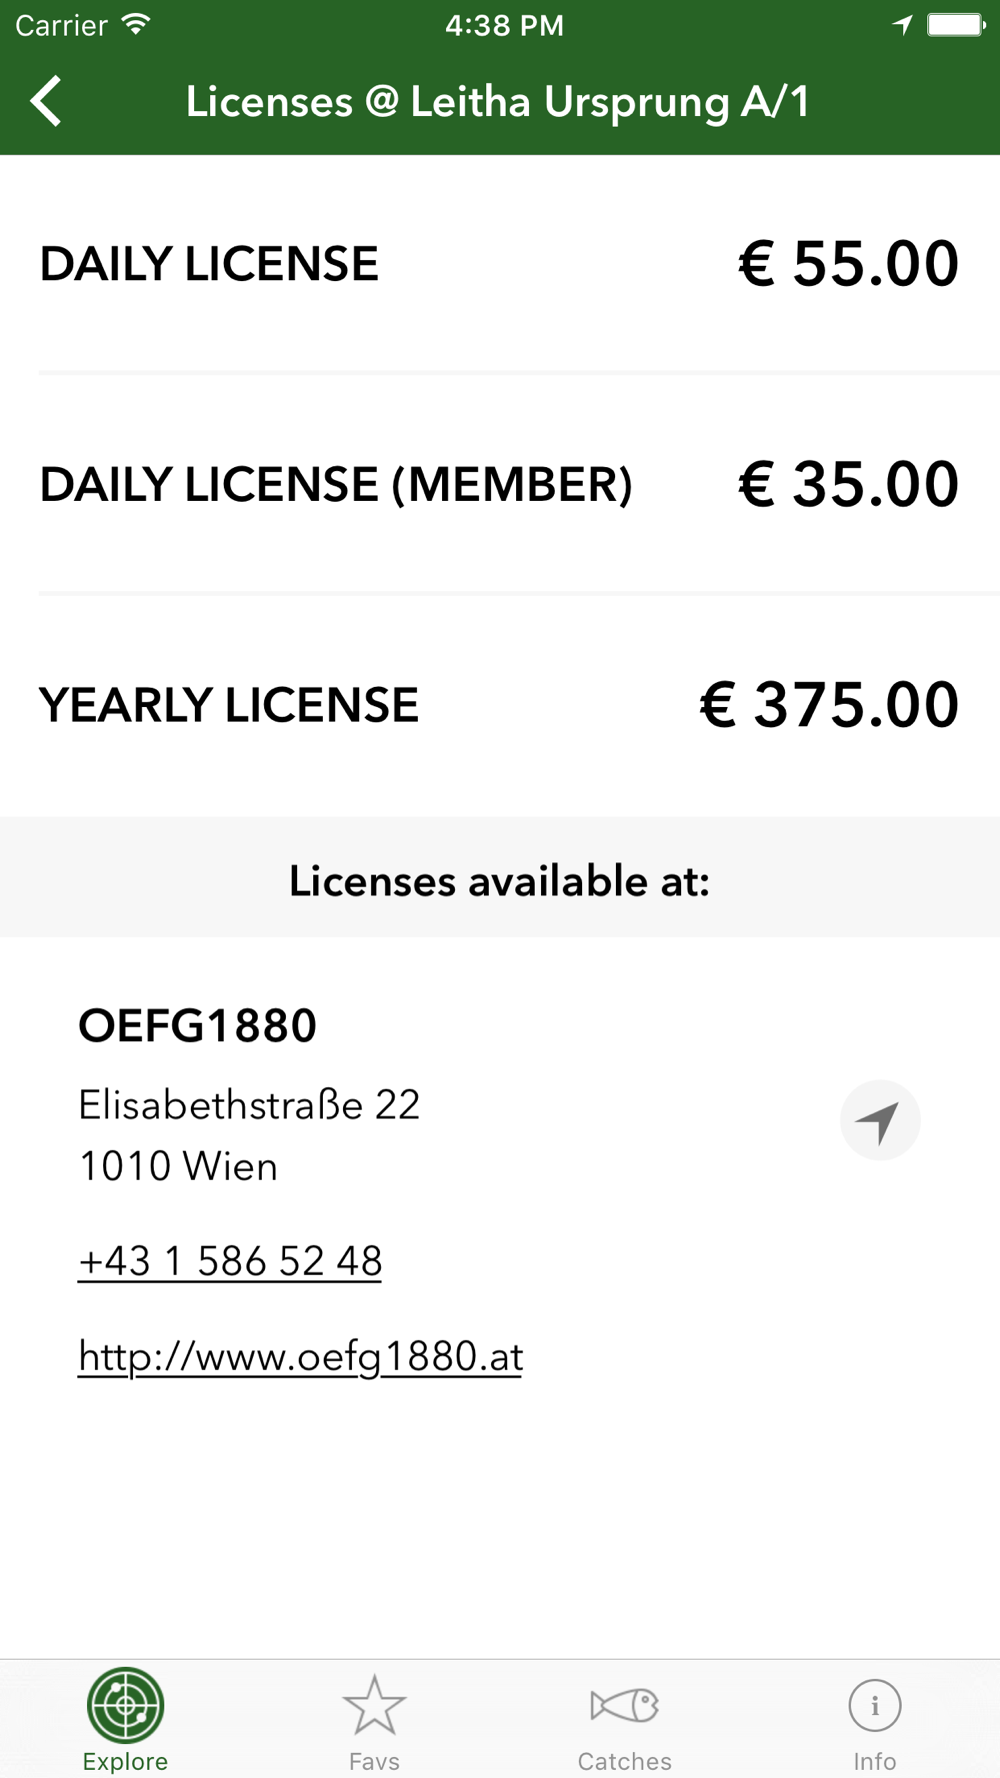The image size is (1000, 1778).
Task: Tap the battery indicator in status bar
Action: click(x=956, y=25)
